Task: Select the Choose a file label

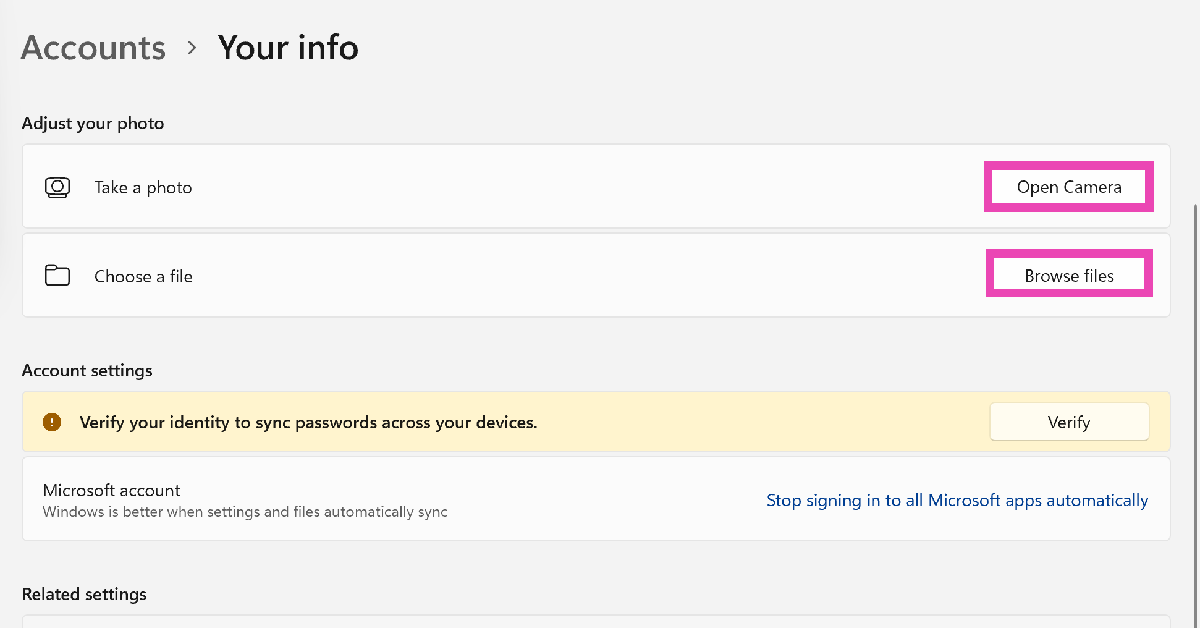Action: 143,276
